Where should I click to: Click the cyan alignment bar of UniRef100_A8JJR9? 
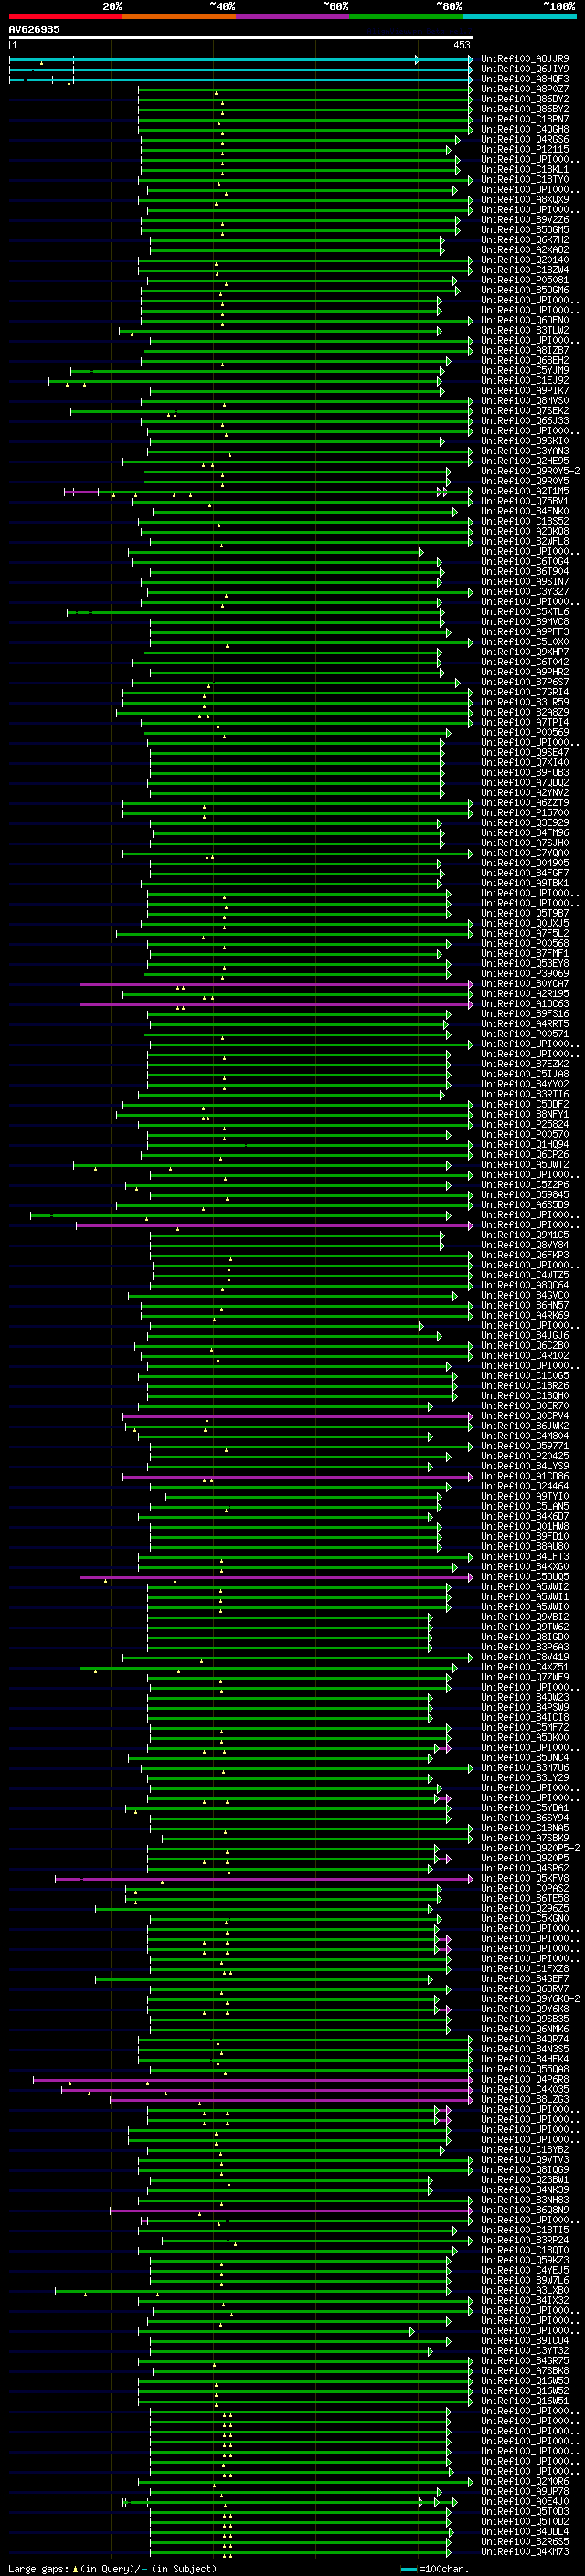click(x=241, y=59)
